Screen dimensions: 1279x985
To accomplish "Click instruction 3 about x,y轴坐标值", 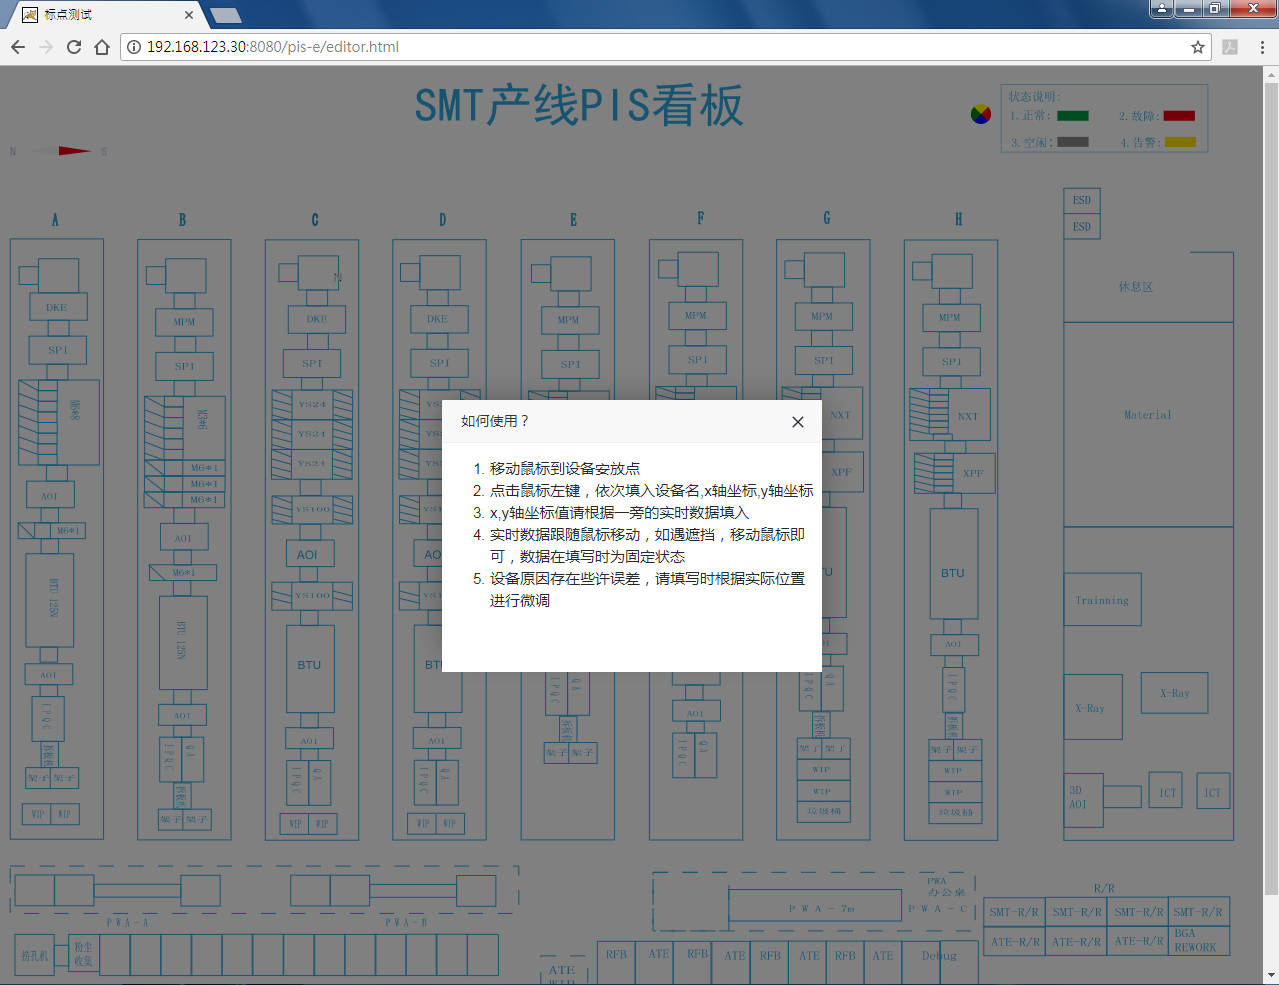I will pyautogui.click(x=619, y=513).
